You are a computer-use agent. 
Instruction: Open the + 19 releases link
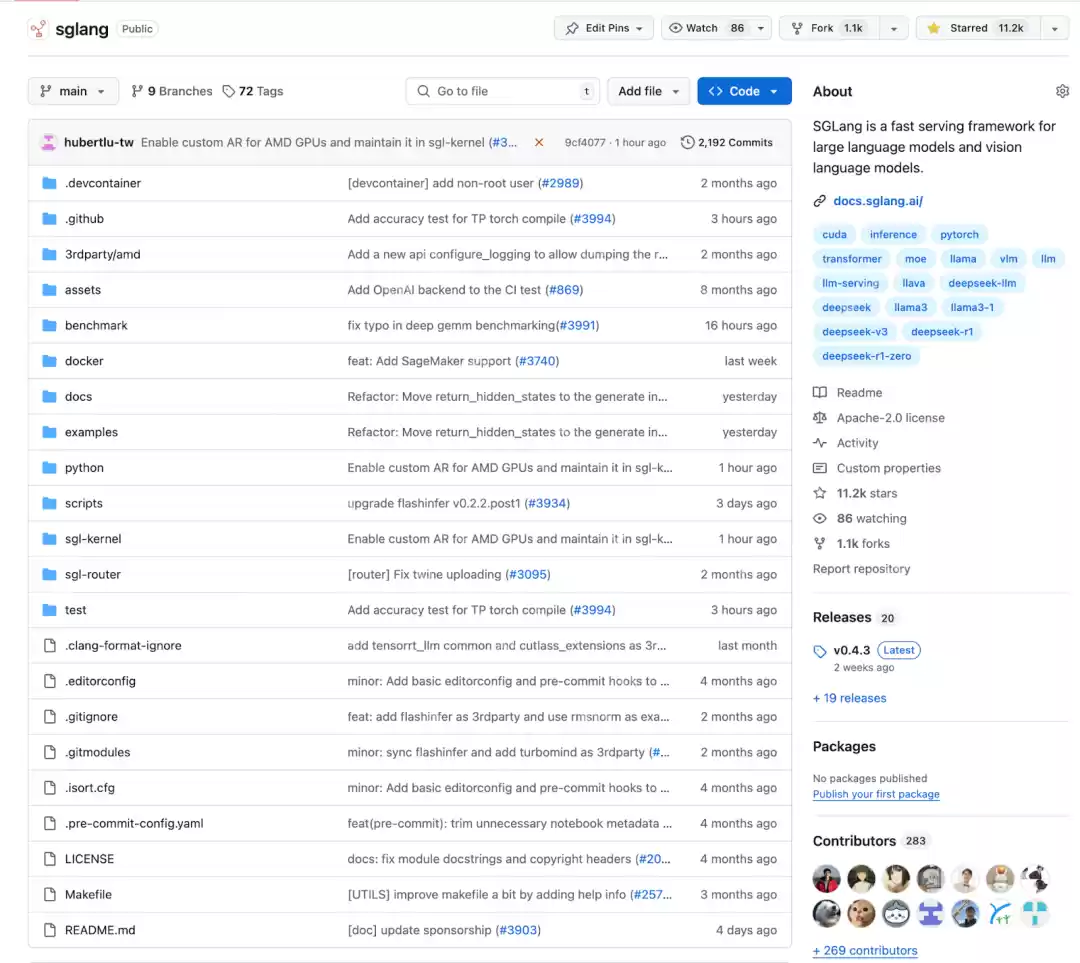[849, 698]
